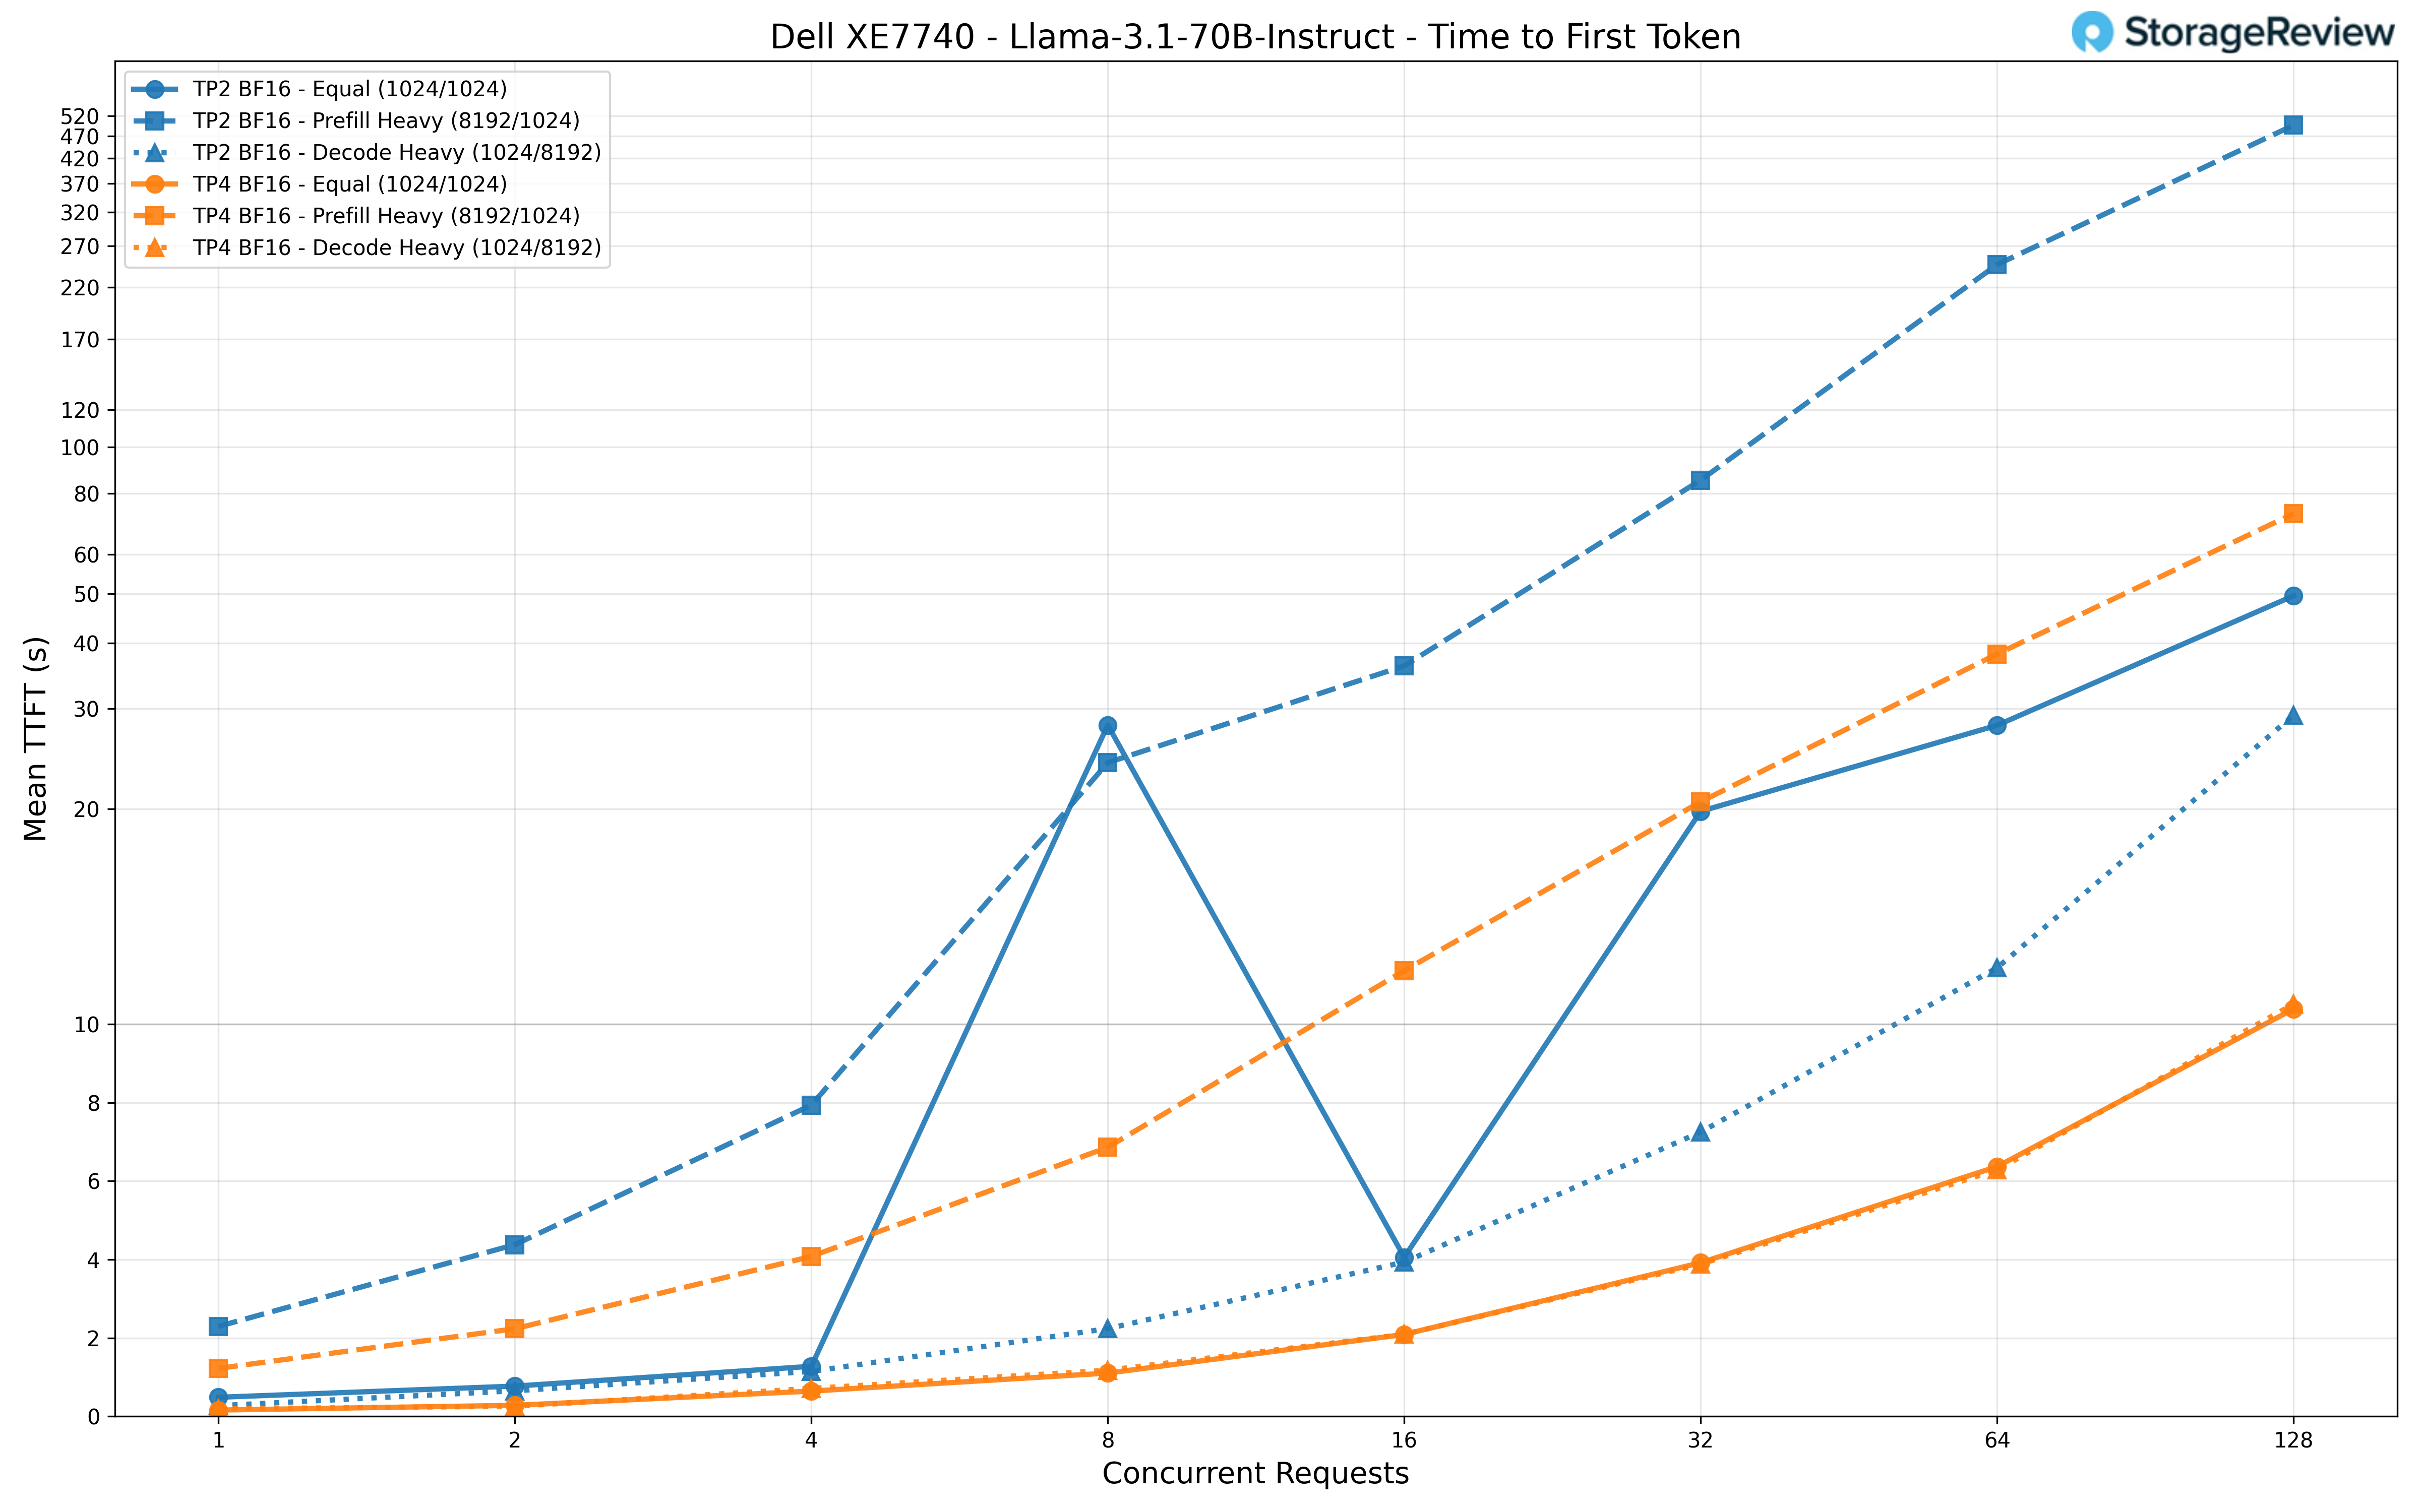The height and width of the screenshot is (1512, 2420).
Task: Click TP2 BF16 Equal legend circle marker
Action: [155, 89]
